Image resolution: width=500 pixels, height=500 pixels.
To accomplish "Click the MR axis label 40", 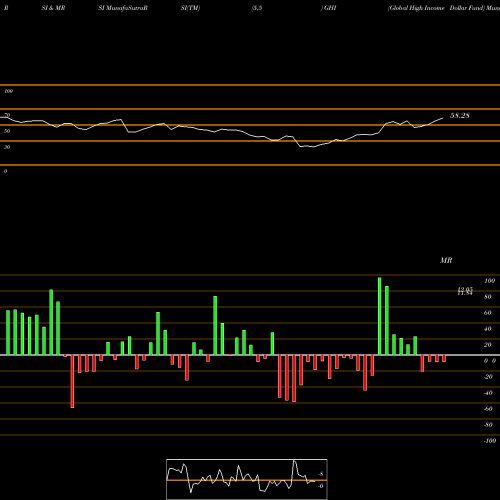I will pos(488,329).
